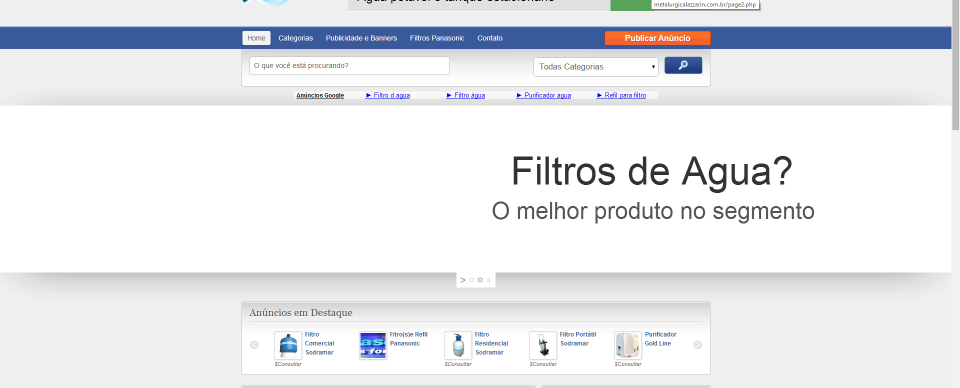Go to the Home menu item
Screen dimensions: 960x388
pos(257,38)
